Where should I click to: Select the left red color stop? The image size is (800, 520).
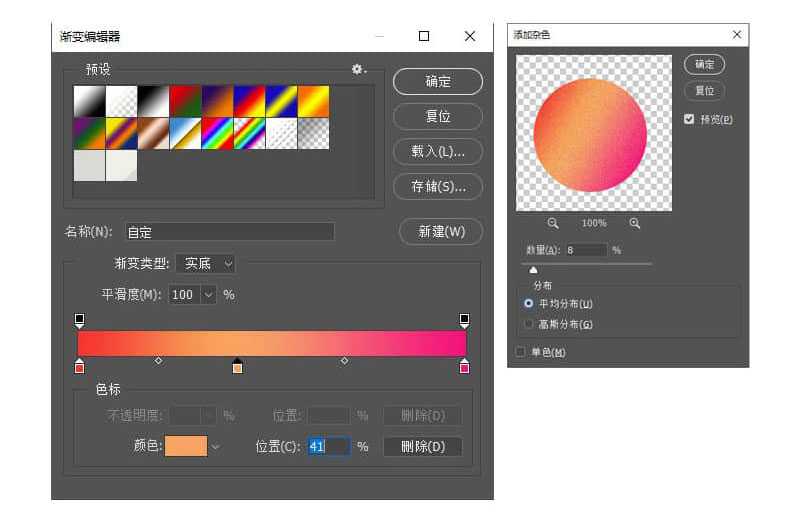pyautogui.click(x=79, y=367)
